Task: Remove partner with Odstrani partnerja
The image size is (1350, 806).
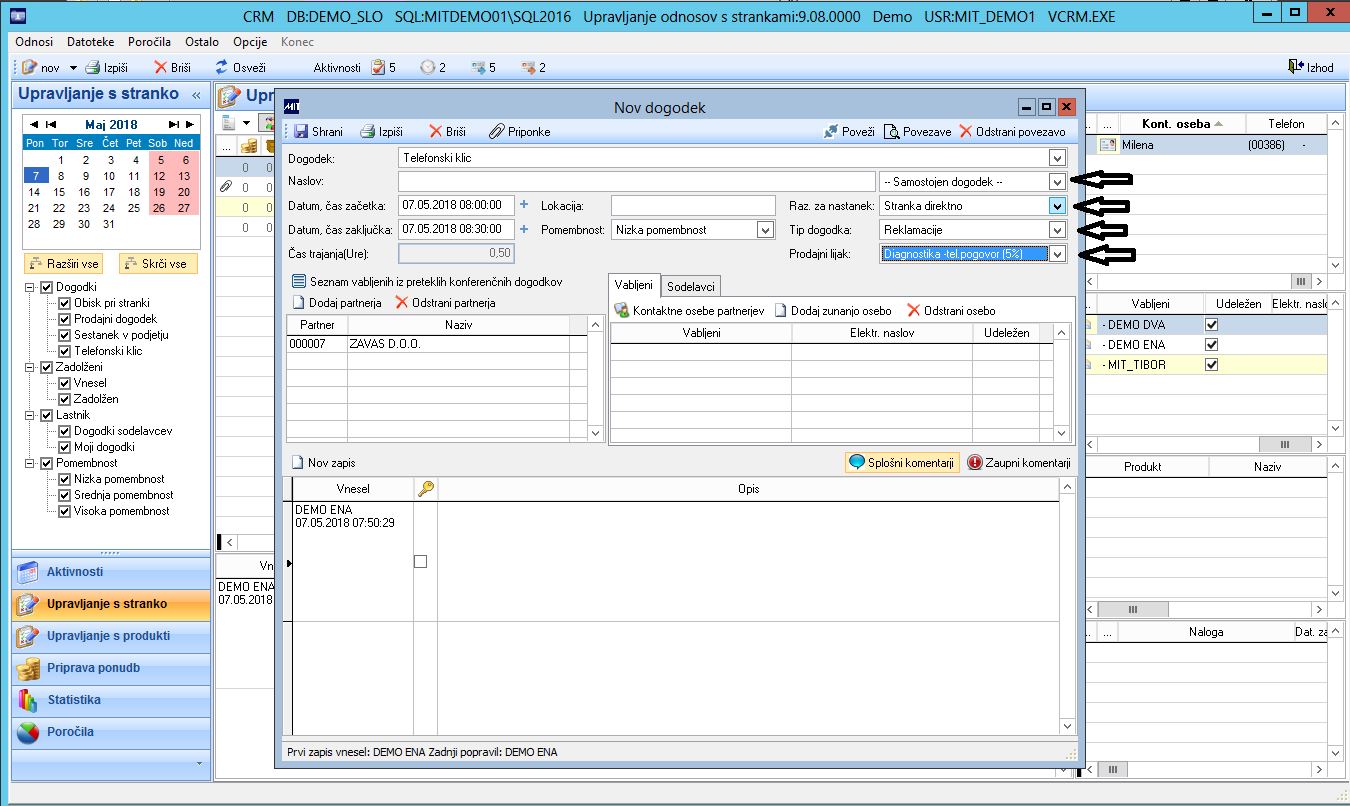Action: [445, 302]
